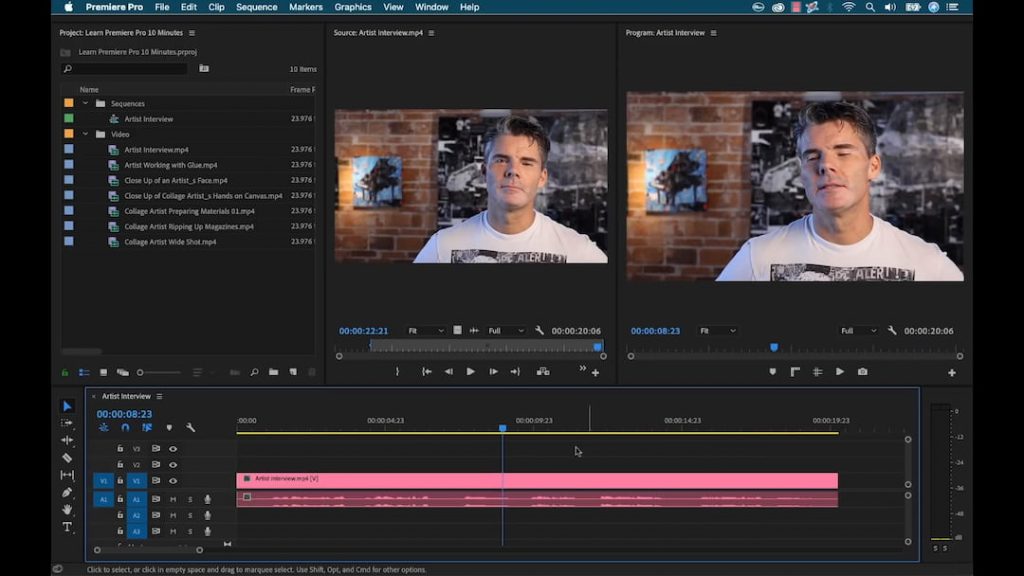Image resolution: width=1024 pixels, height=576 pixels.
Task: Lock video track V2
Action: (119, 462)
